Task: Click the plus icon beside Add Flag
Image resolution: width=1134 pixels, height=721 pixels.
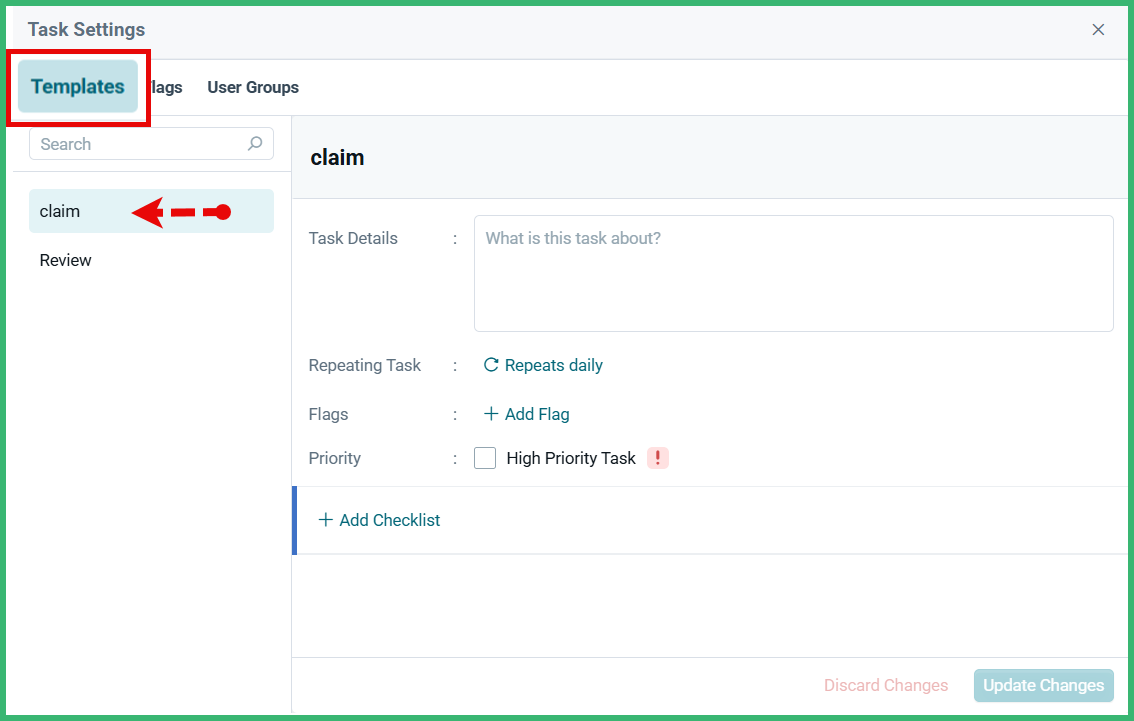Action: pyautogui.click(x=491, y=414)
